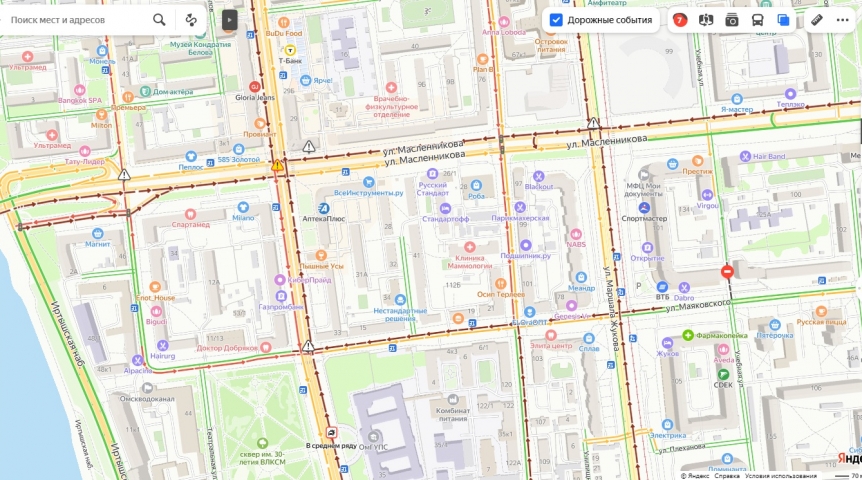The image size is (862, 480).
Task: Click the Милтон (Milton) cafe marker
Action: [101, 114]
